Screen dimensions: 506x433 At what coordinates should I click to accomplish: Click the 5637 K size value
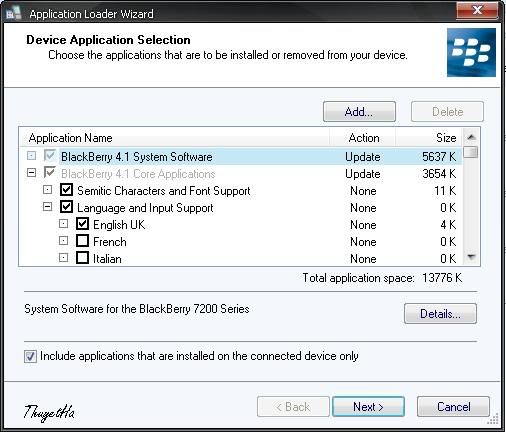point(439,157)
